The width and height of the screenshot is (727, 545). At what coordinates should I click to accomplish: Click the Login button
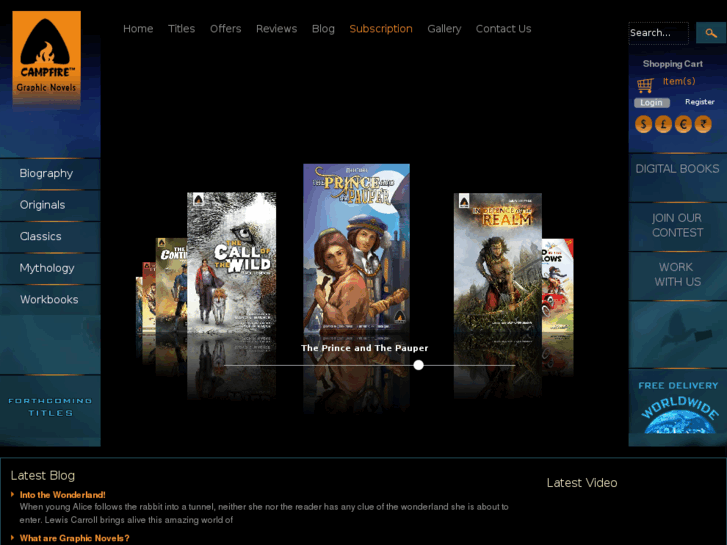[651, 103]
